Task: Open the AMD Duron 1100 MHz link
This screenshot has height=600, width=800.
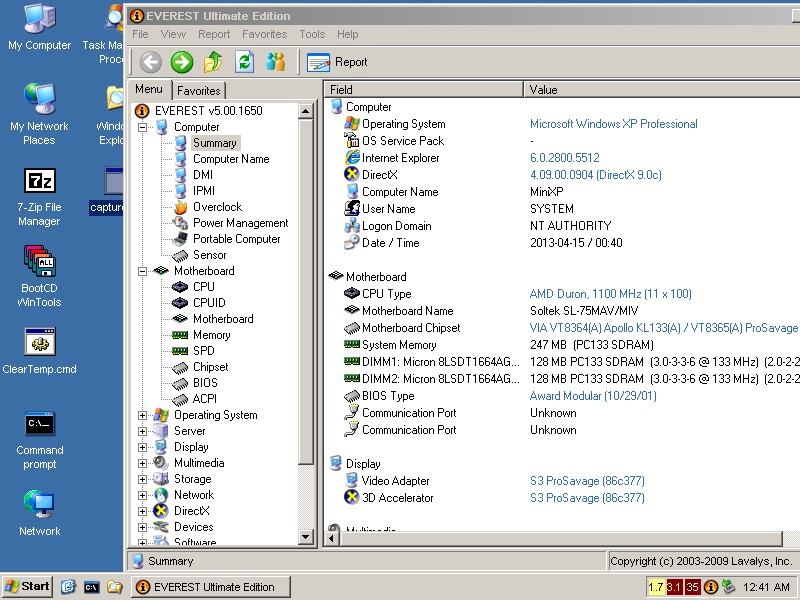Action: pyautogui.click(x=611, y=294)
